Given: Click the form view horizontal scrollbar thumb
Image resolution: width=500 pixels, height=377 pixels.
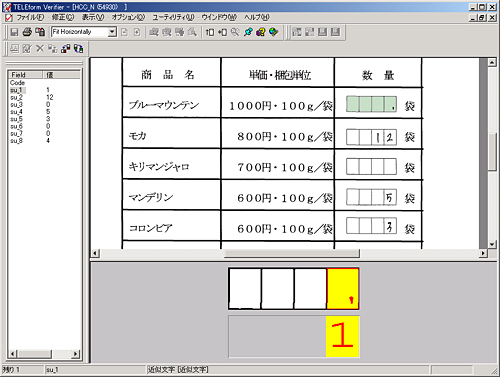Looking at the screenshot, I should click(x=292, y=253).
